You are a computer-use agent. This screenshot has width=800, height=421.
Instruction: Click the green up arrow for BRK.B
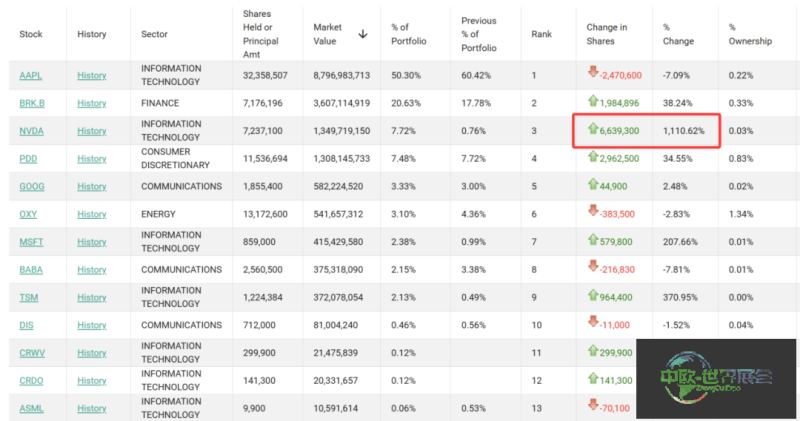click(593, 101)
